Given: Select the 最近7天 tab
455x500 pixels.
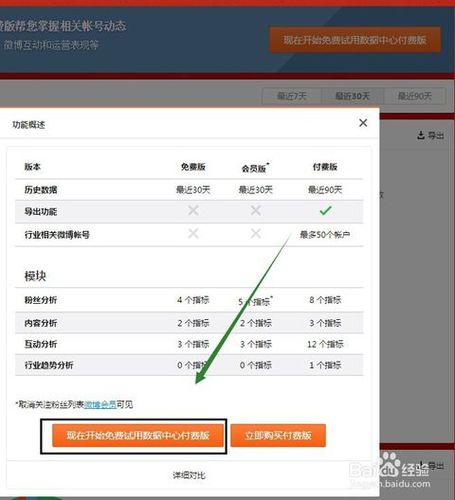Looking at the screenshot, I should pos(292,96).
